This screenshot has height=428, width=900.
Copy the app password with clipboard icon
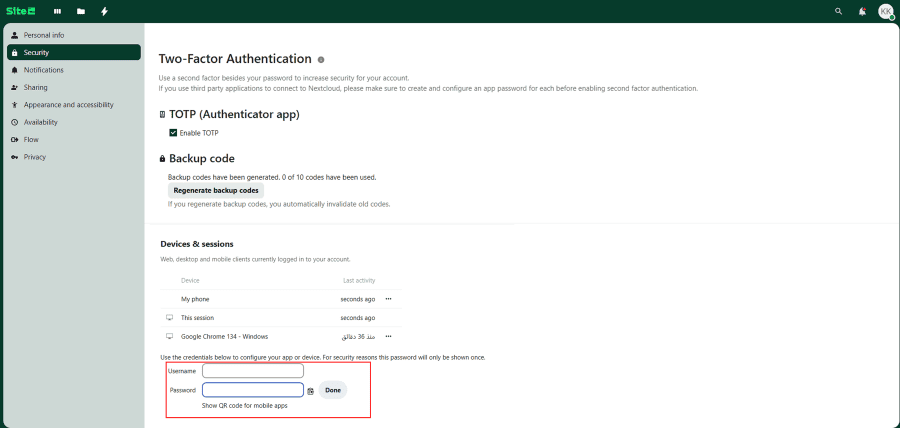(311, 391)
